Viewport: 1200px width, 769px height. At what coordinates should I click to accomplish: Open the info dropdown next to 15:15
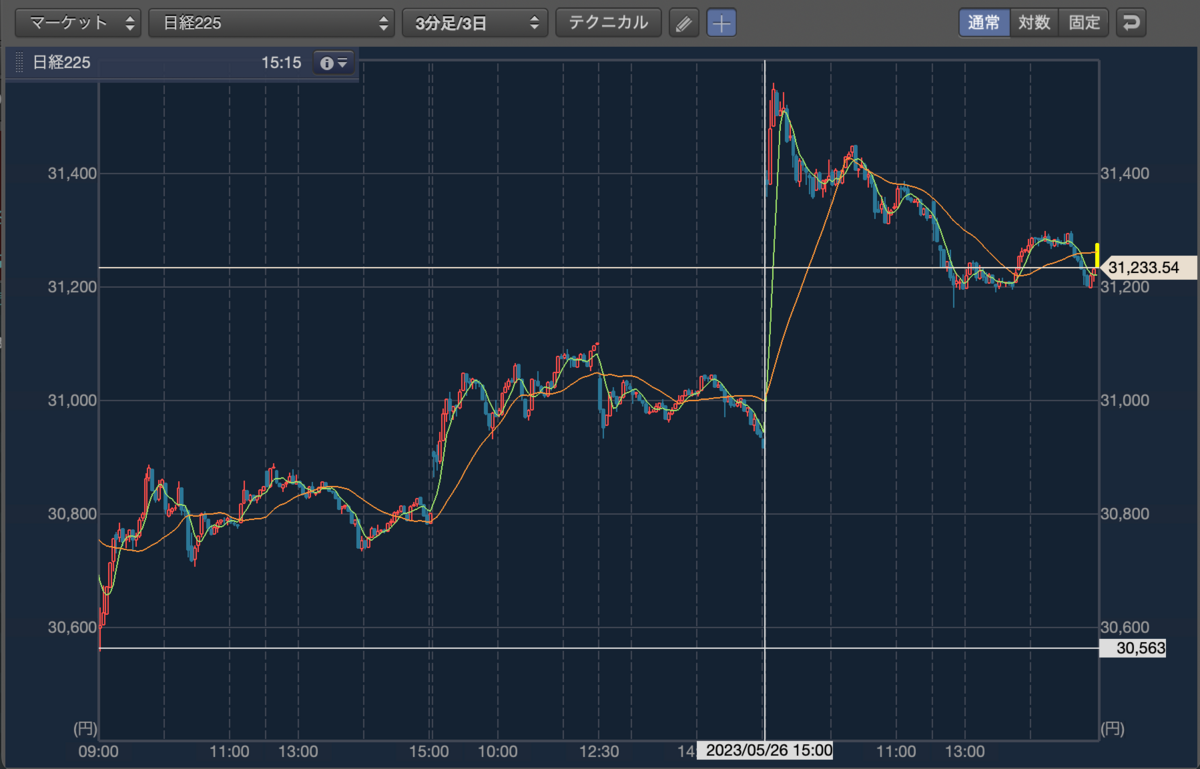[334, 63]
